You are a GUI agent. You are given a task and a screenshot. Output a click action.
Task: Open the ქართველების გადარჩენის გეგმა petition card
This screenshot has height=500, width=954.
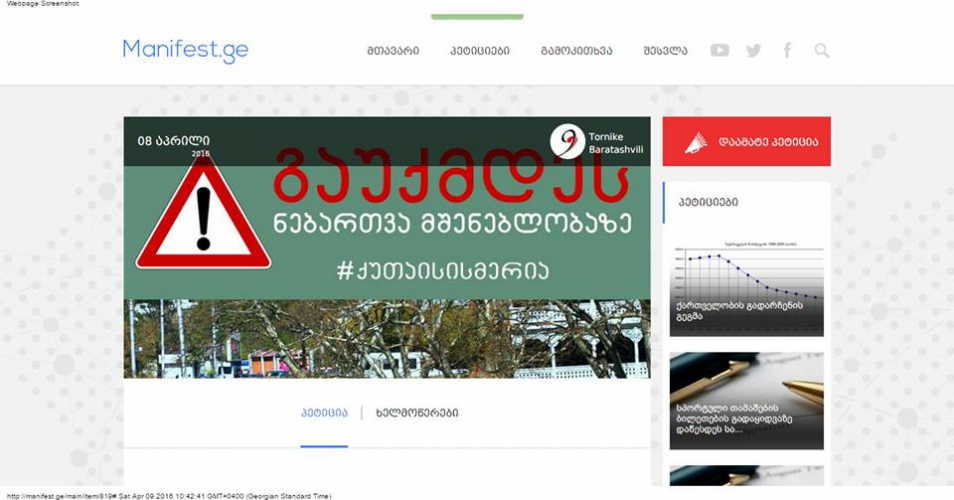pos(747,289)
